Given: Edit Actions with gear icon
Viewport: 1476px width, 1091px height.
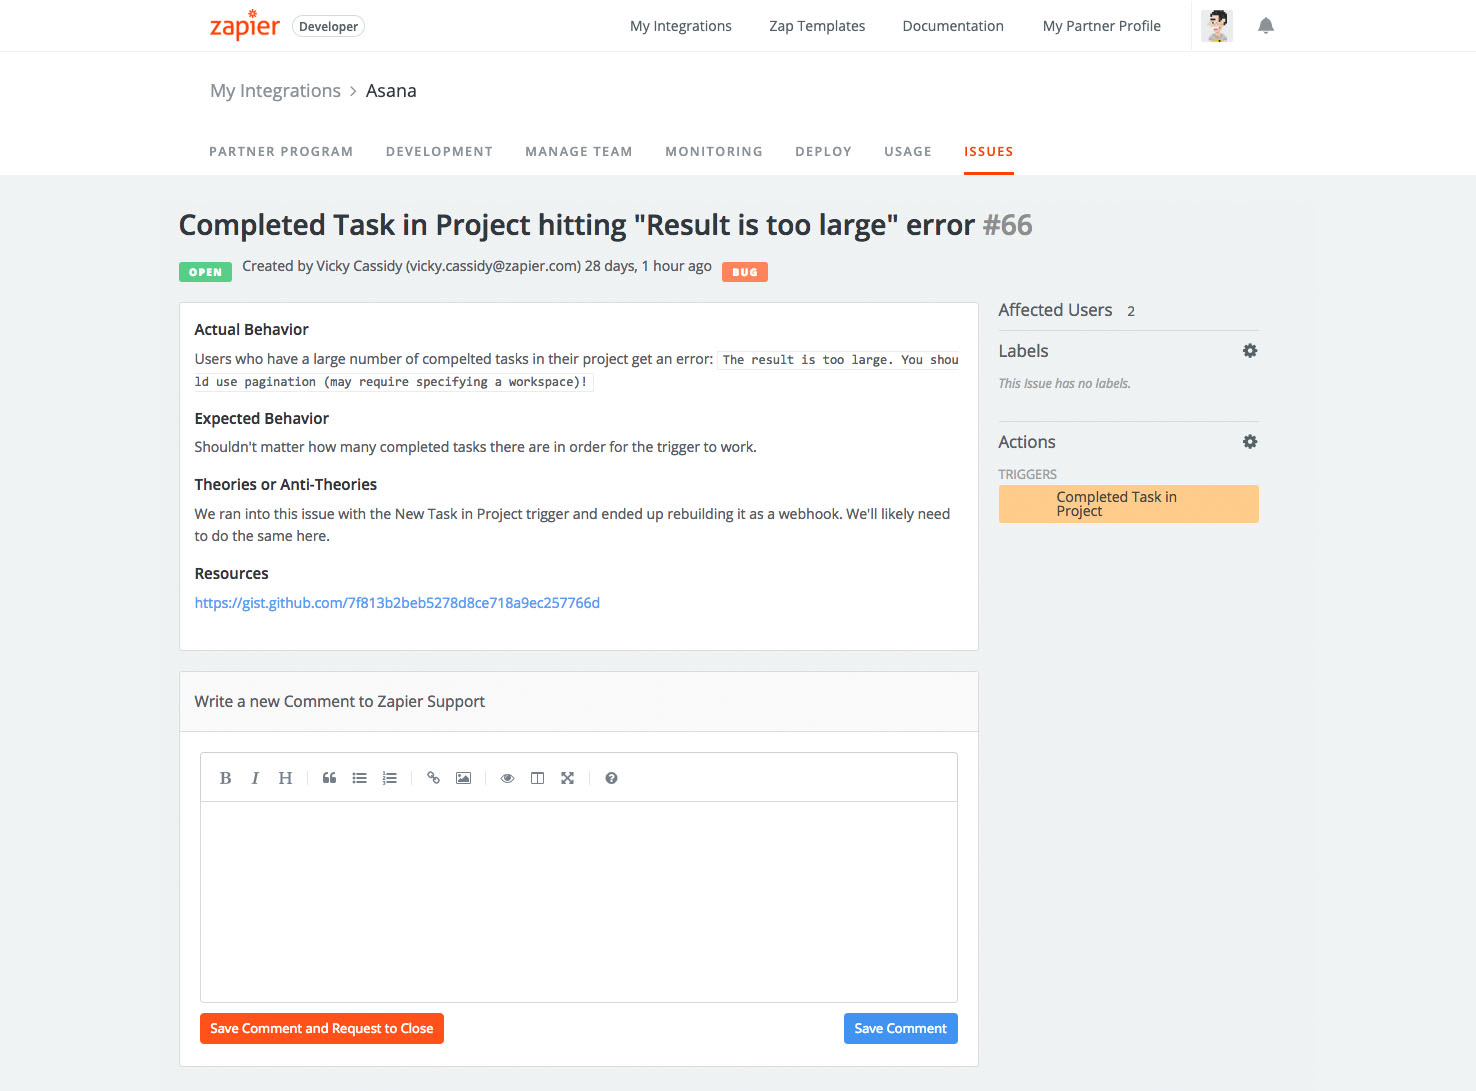Looking at the screenshot, I should (1249, 442).
